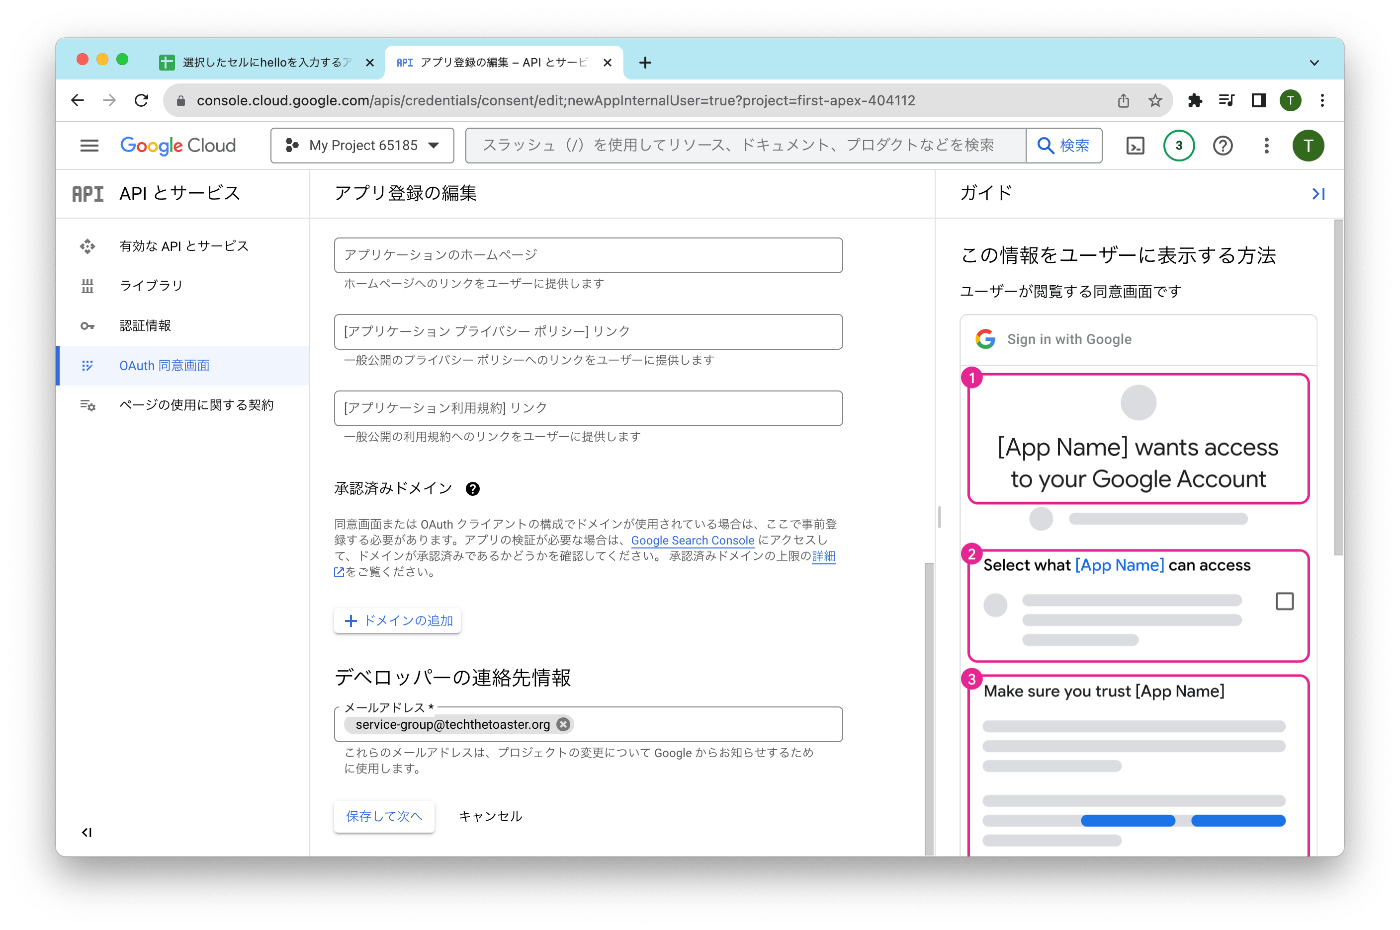Image resolution: width=1400 pixels, height=930 pixels.
Task: Click the アプリケーション利用規約 リンク input field
Action: (x=588, y=408)
